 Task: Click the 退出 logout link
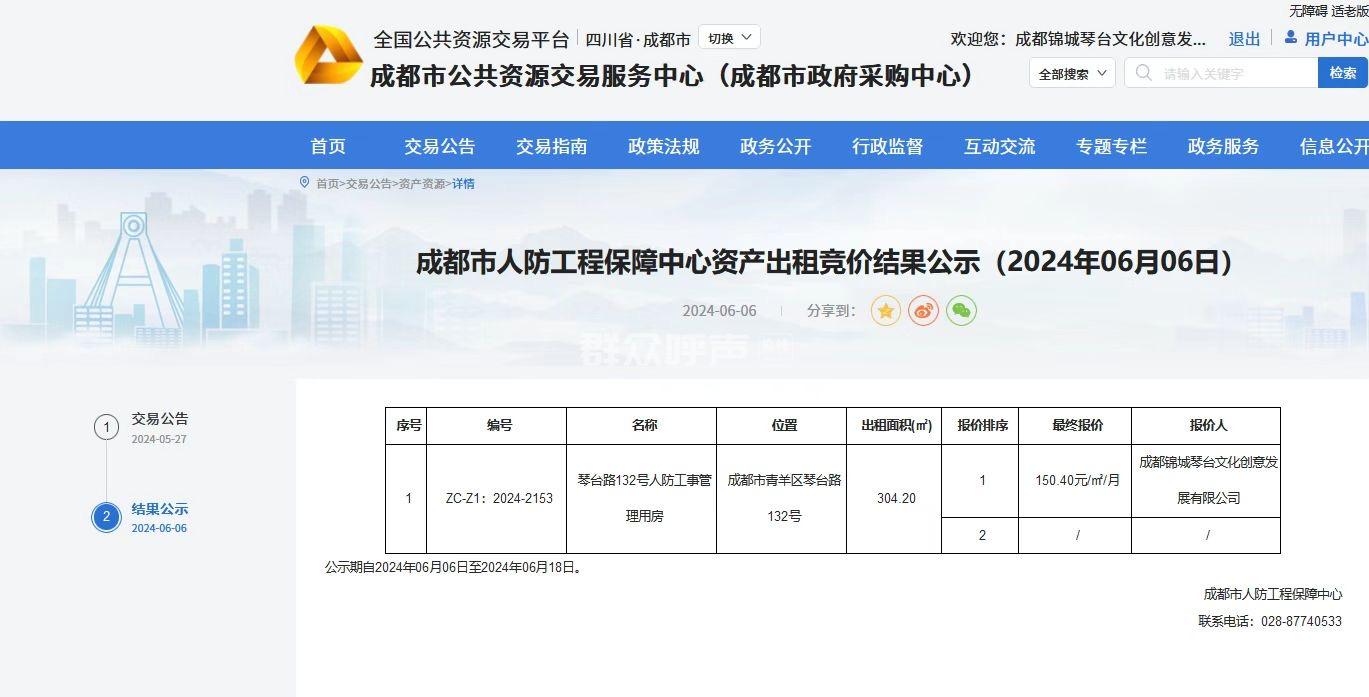(1244, 39)
